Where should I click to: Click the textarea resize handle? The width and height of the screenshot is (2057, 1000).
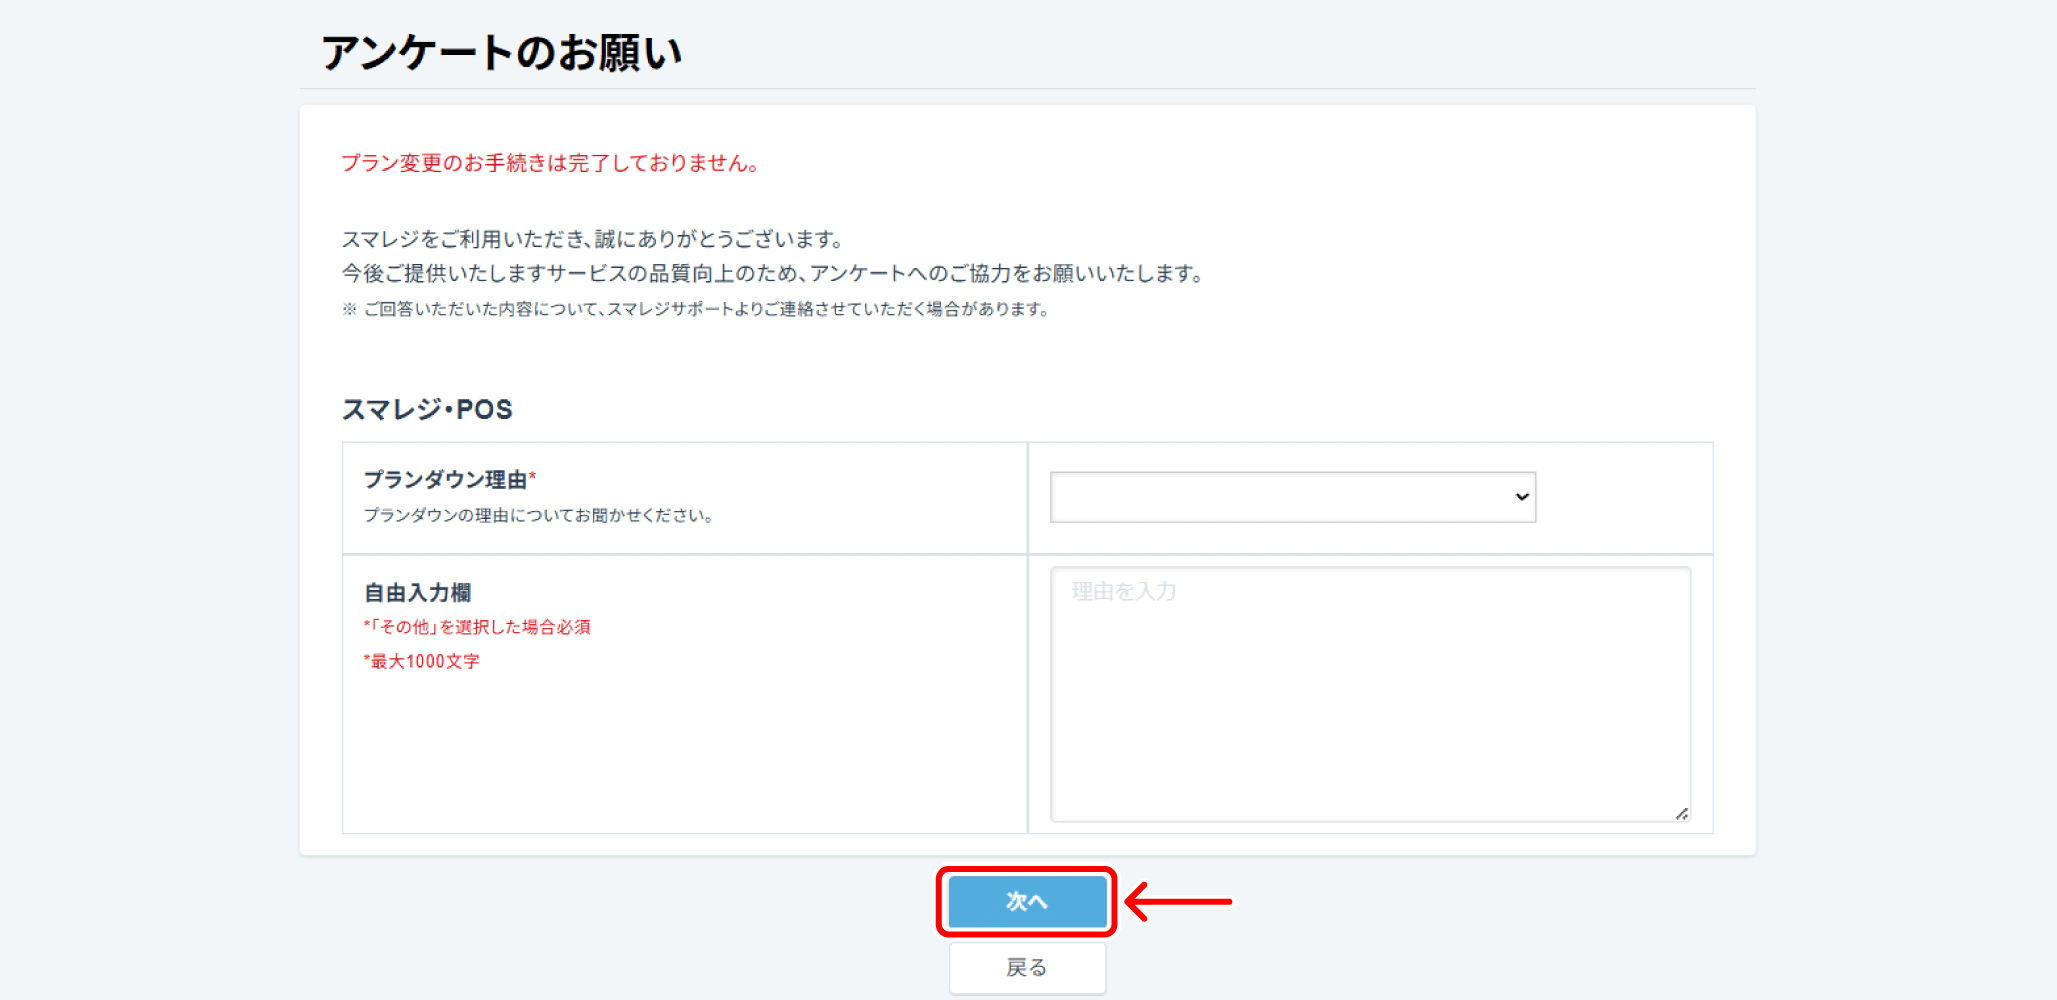pyautogui.click(x=1683, y=813)
